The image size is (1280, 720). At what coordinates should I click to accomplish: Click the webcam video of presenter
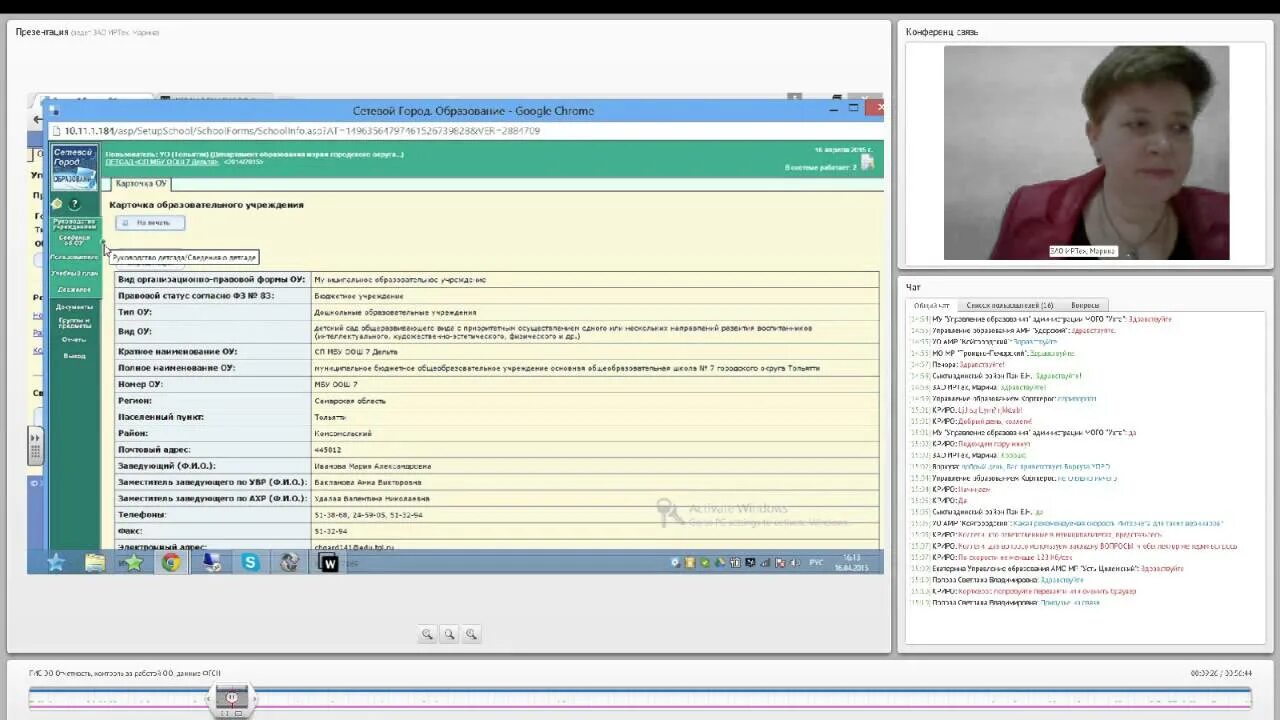tap(1086, 152)
